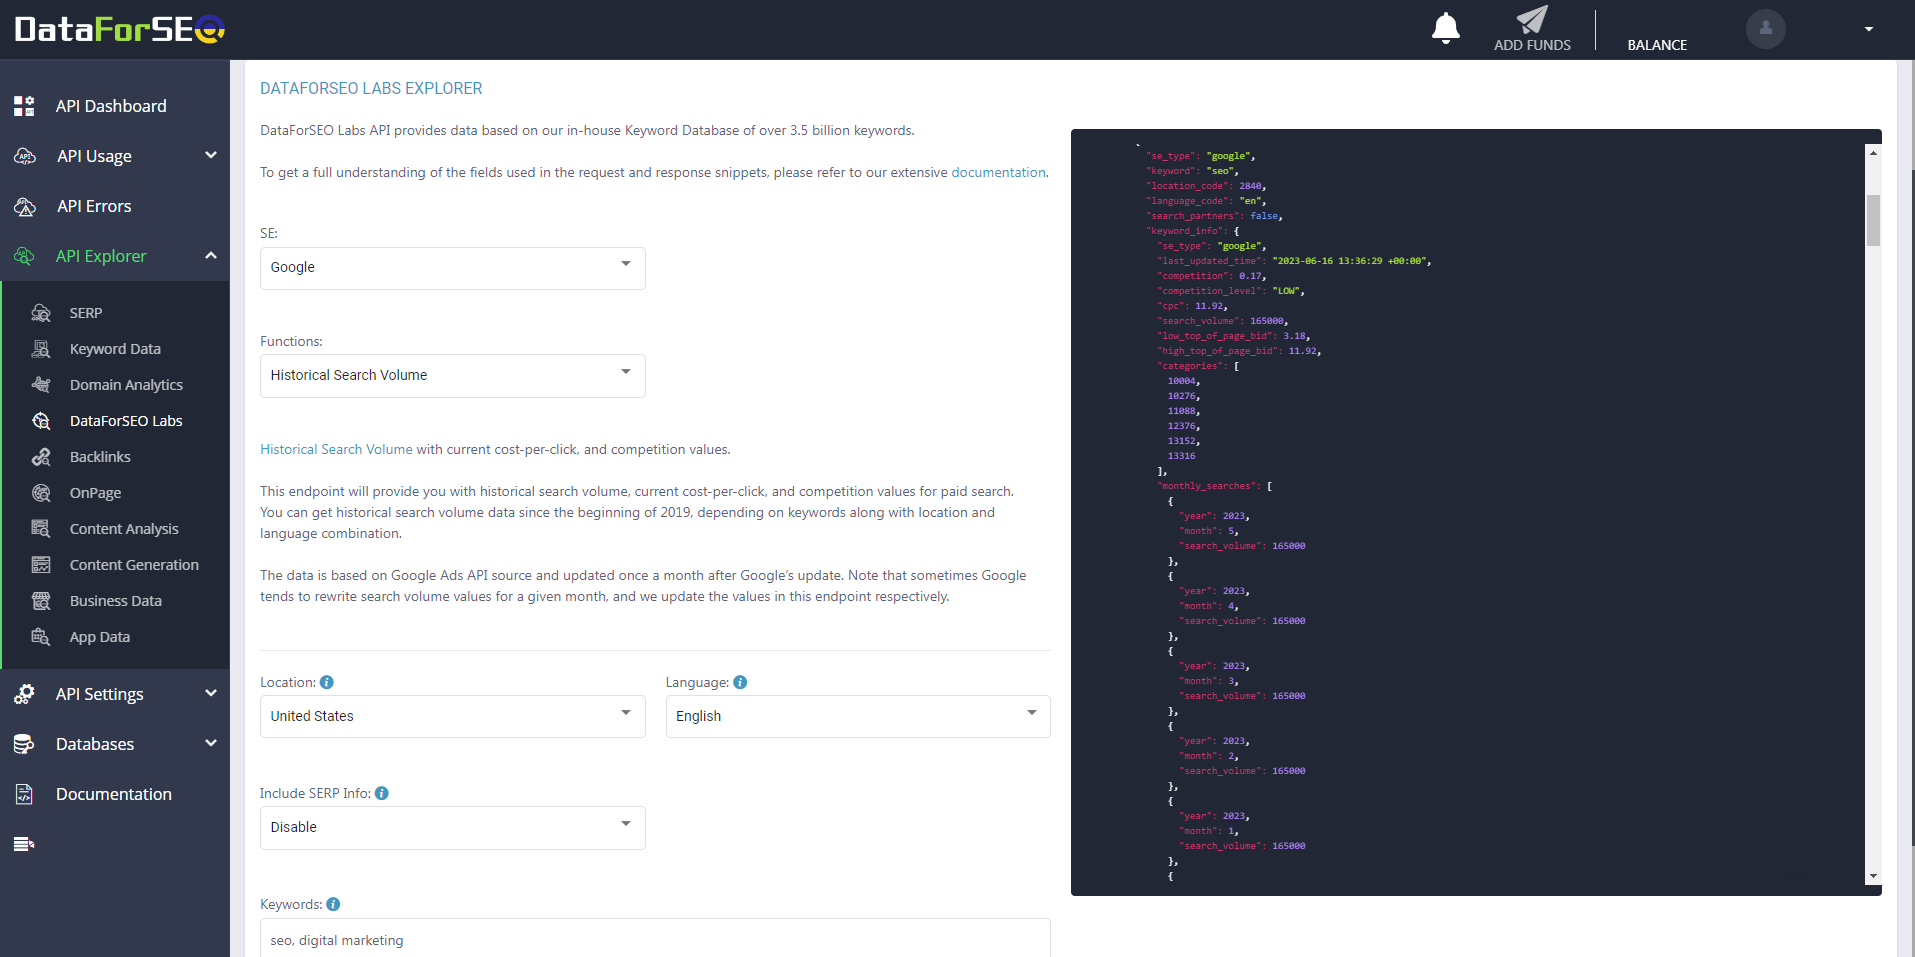Open the SE Google dropdown
1915x957 pixels.
(x=452, y=268)
